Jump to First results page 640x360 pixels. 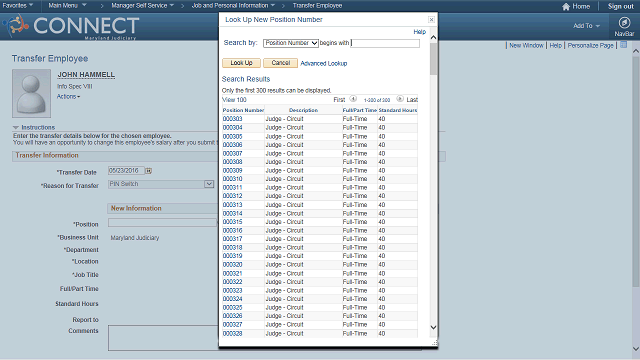click(x=339, y=100)
